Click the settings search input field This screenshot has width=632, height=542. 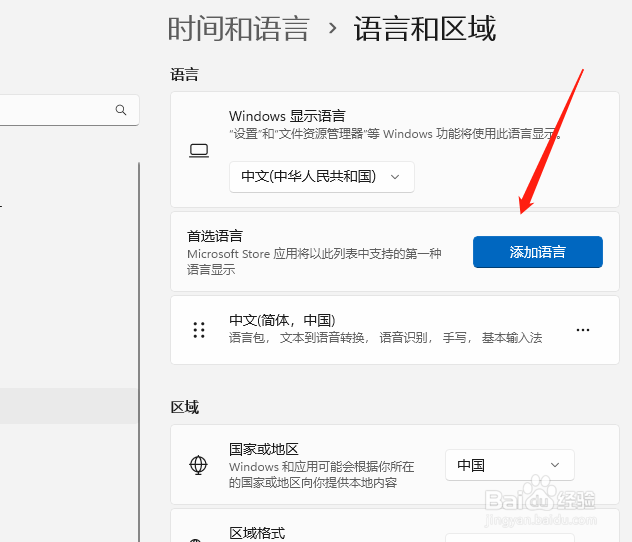point(67,110)
